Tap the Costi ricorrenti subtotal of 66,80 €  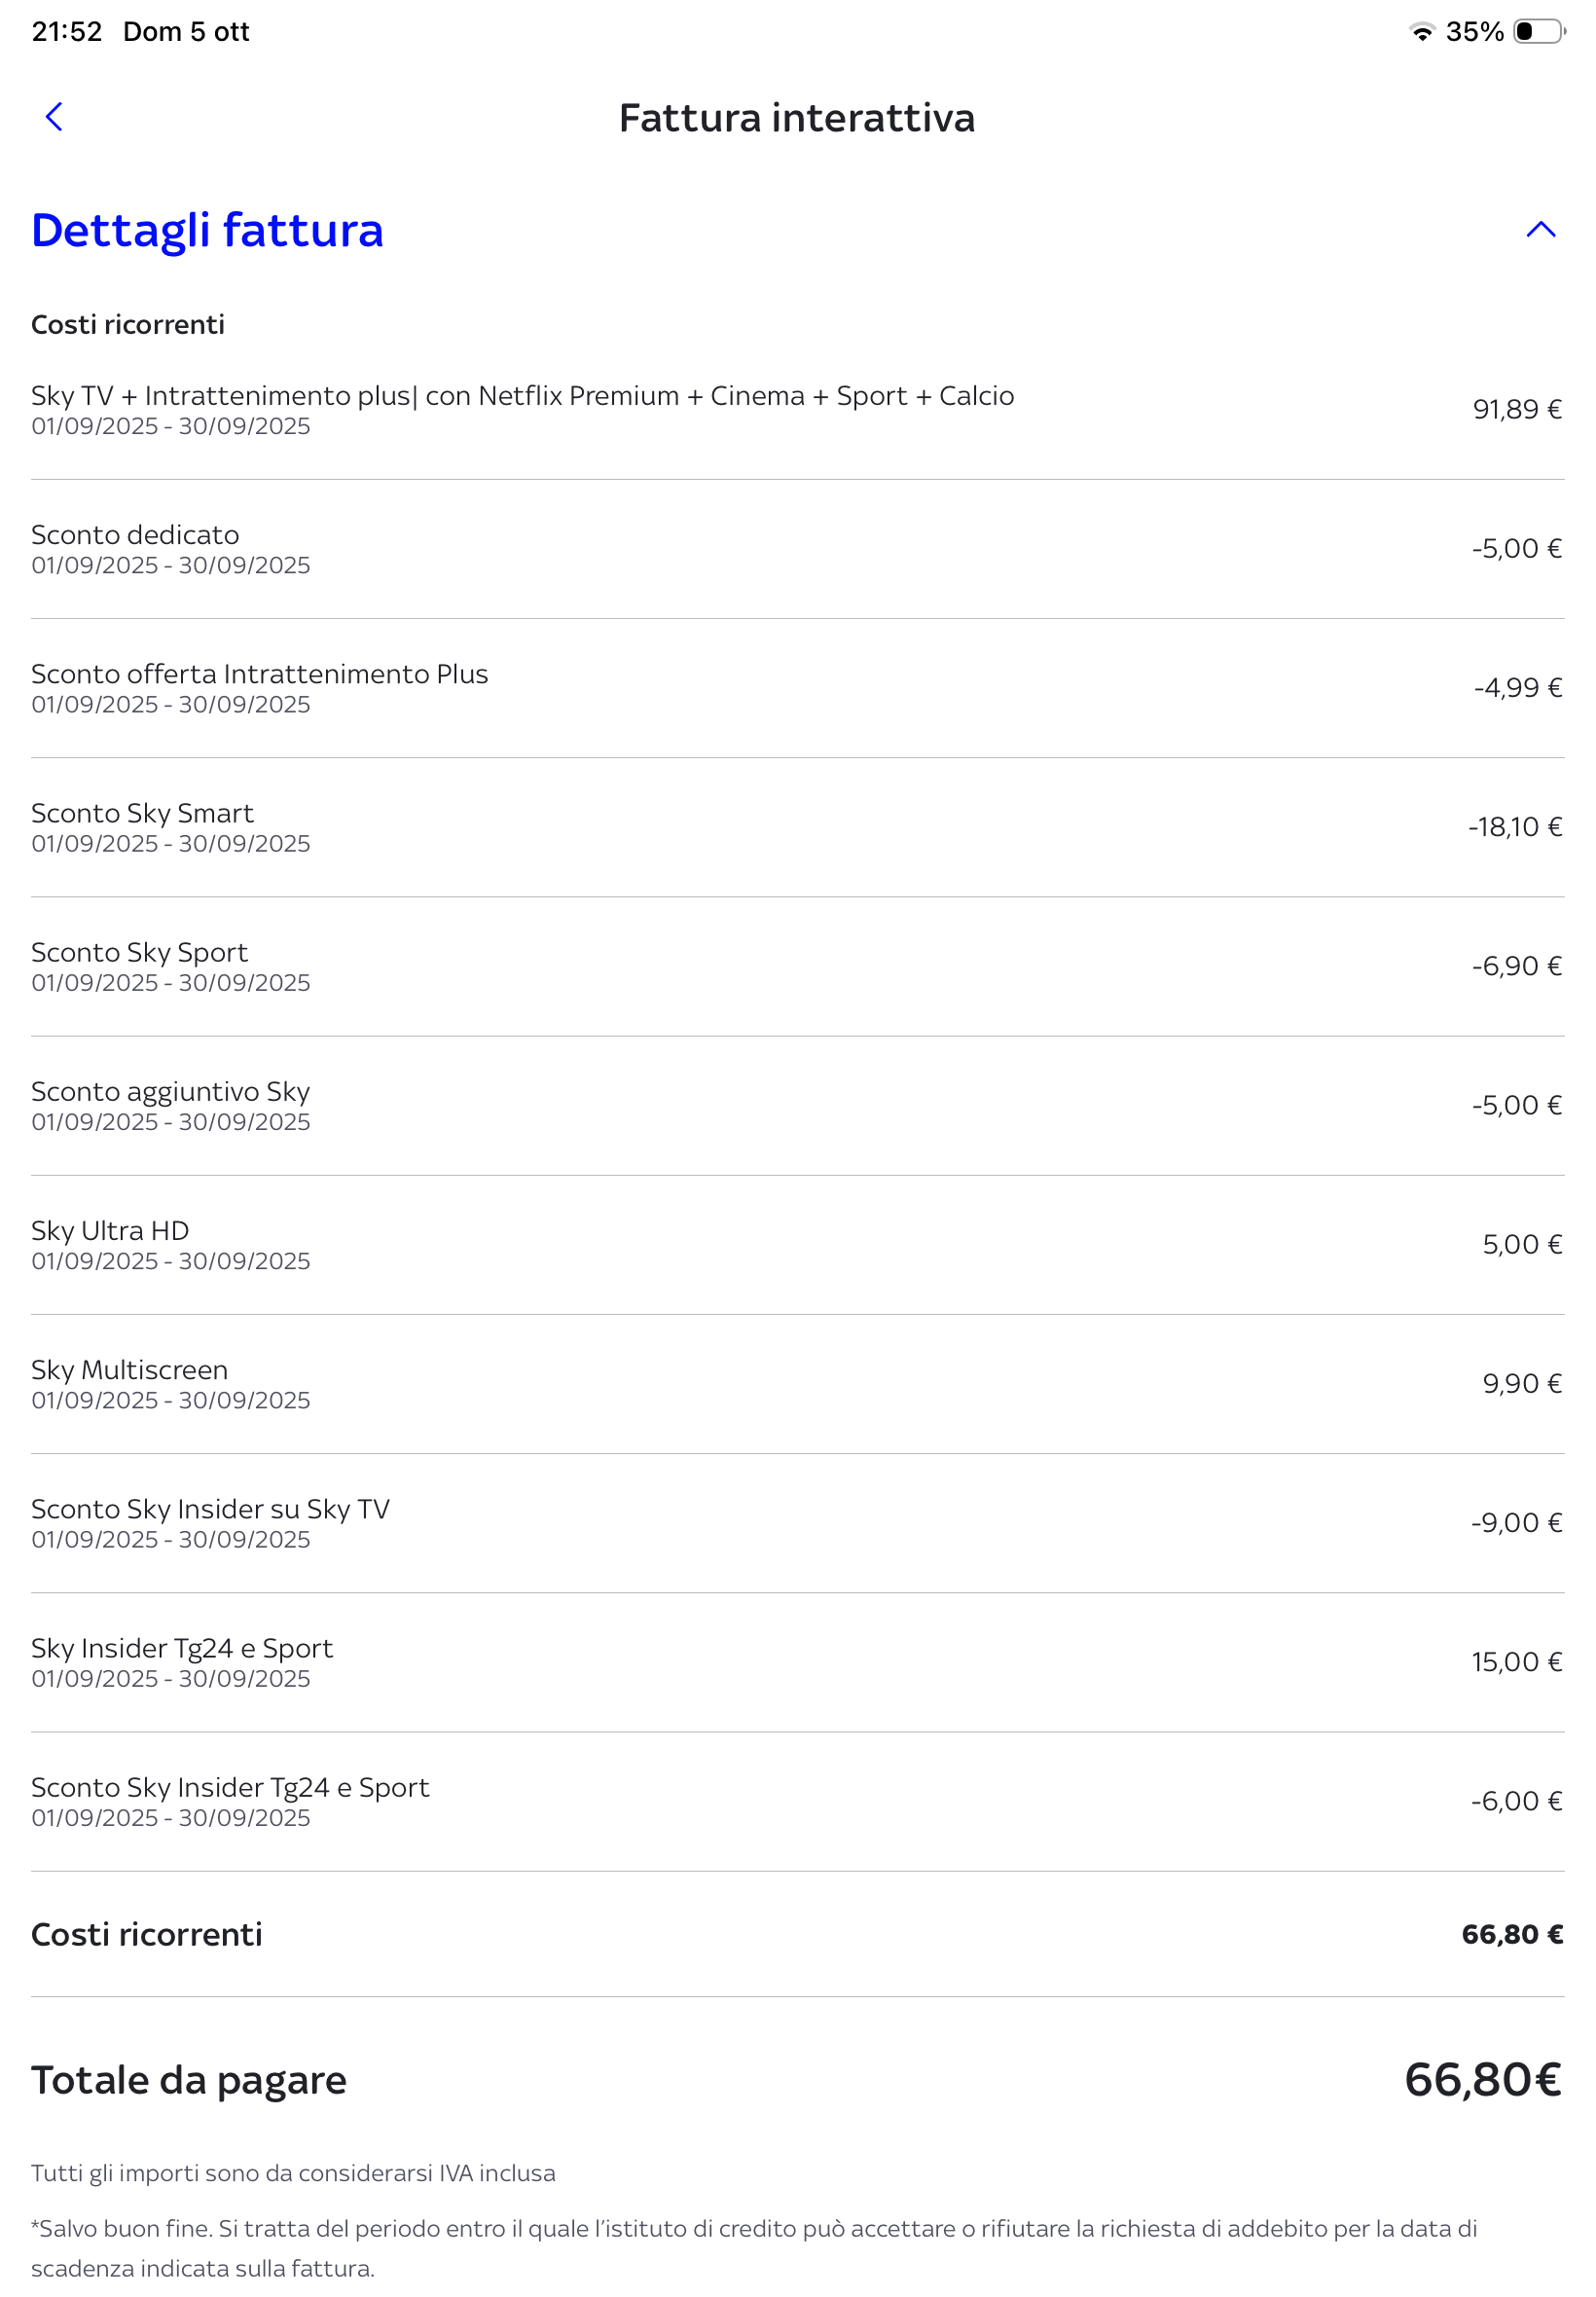pyautogui.click(x=1511, y=1933)
